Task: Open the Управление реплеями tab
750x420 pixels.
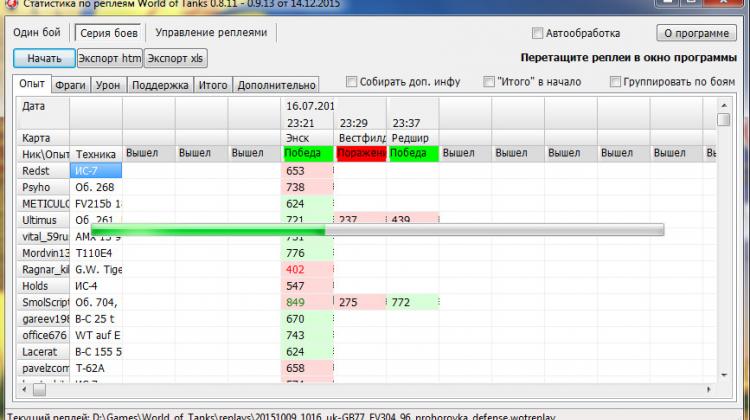Action: 211,33
